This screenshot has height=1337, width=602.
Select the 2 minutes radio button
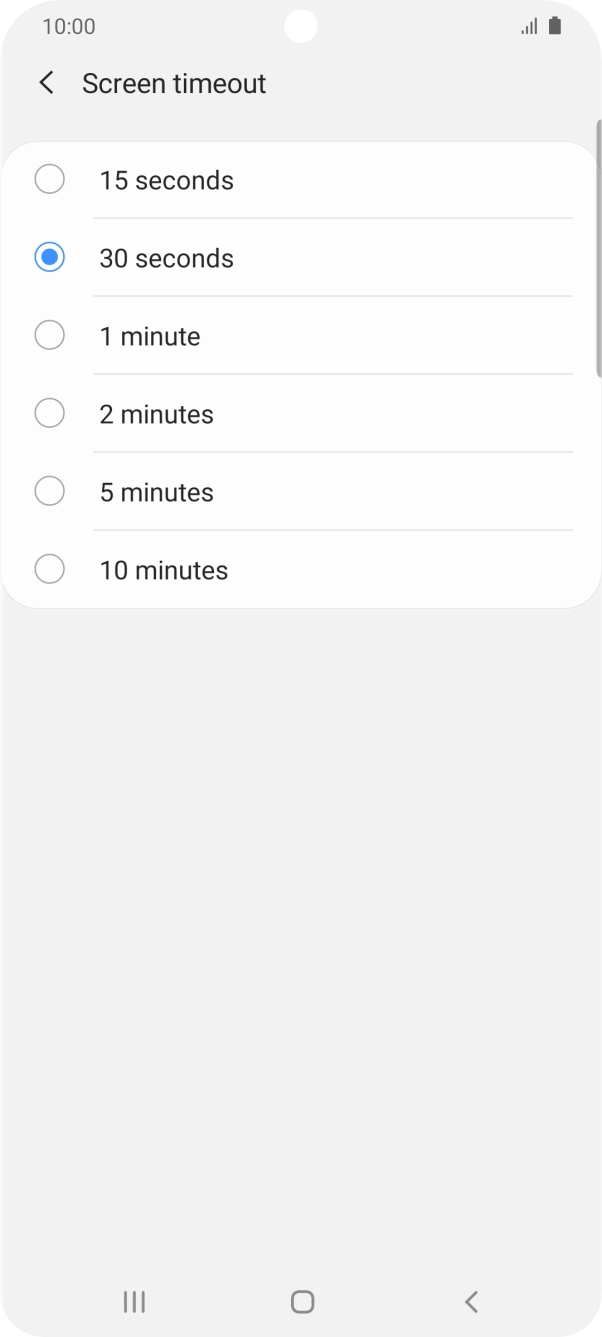49,413
